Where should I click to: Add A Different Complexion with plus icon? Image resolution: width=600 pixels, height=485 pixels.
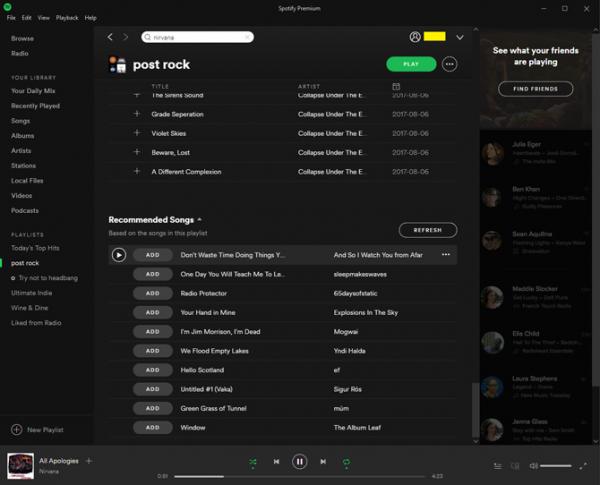pyautogui.click(x=137, y=171)
